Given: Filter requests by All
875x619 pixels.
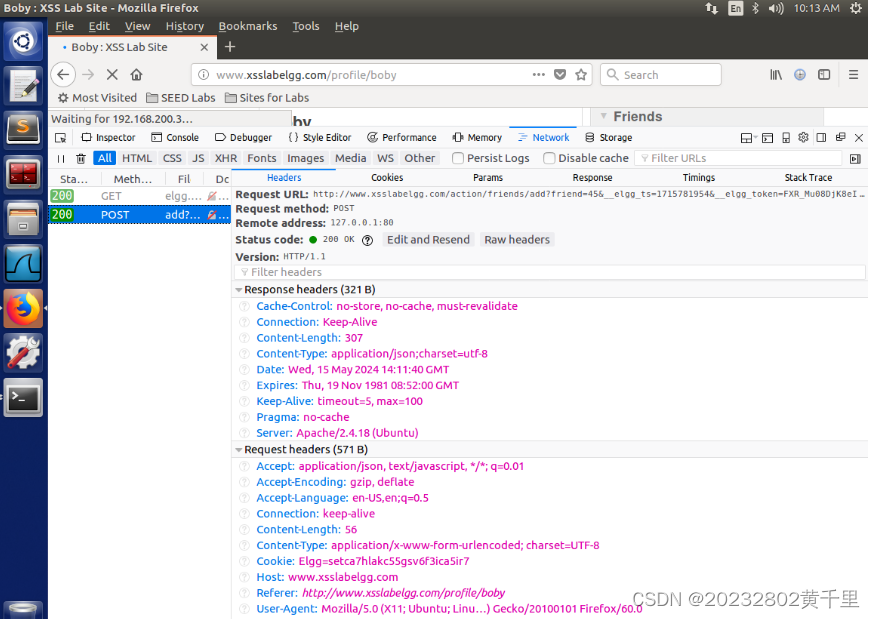Looking at the screenshot, I should (x=104, y=158).
